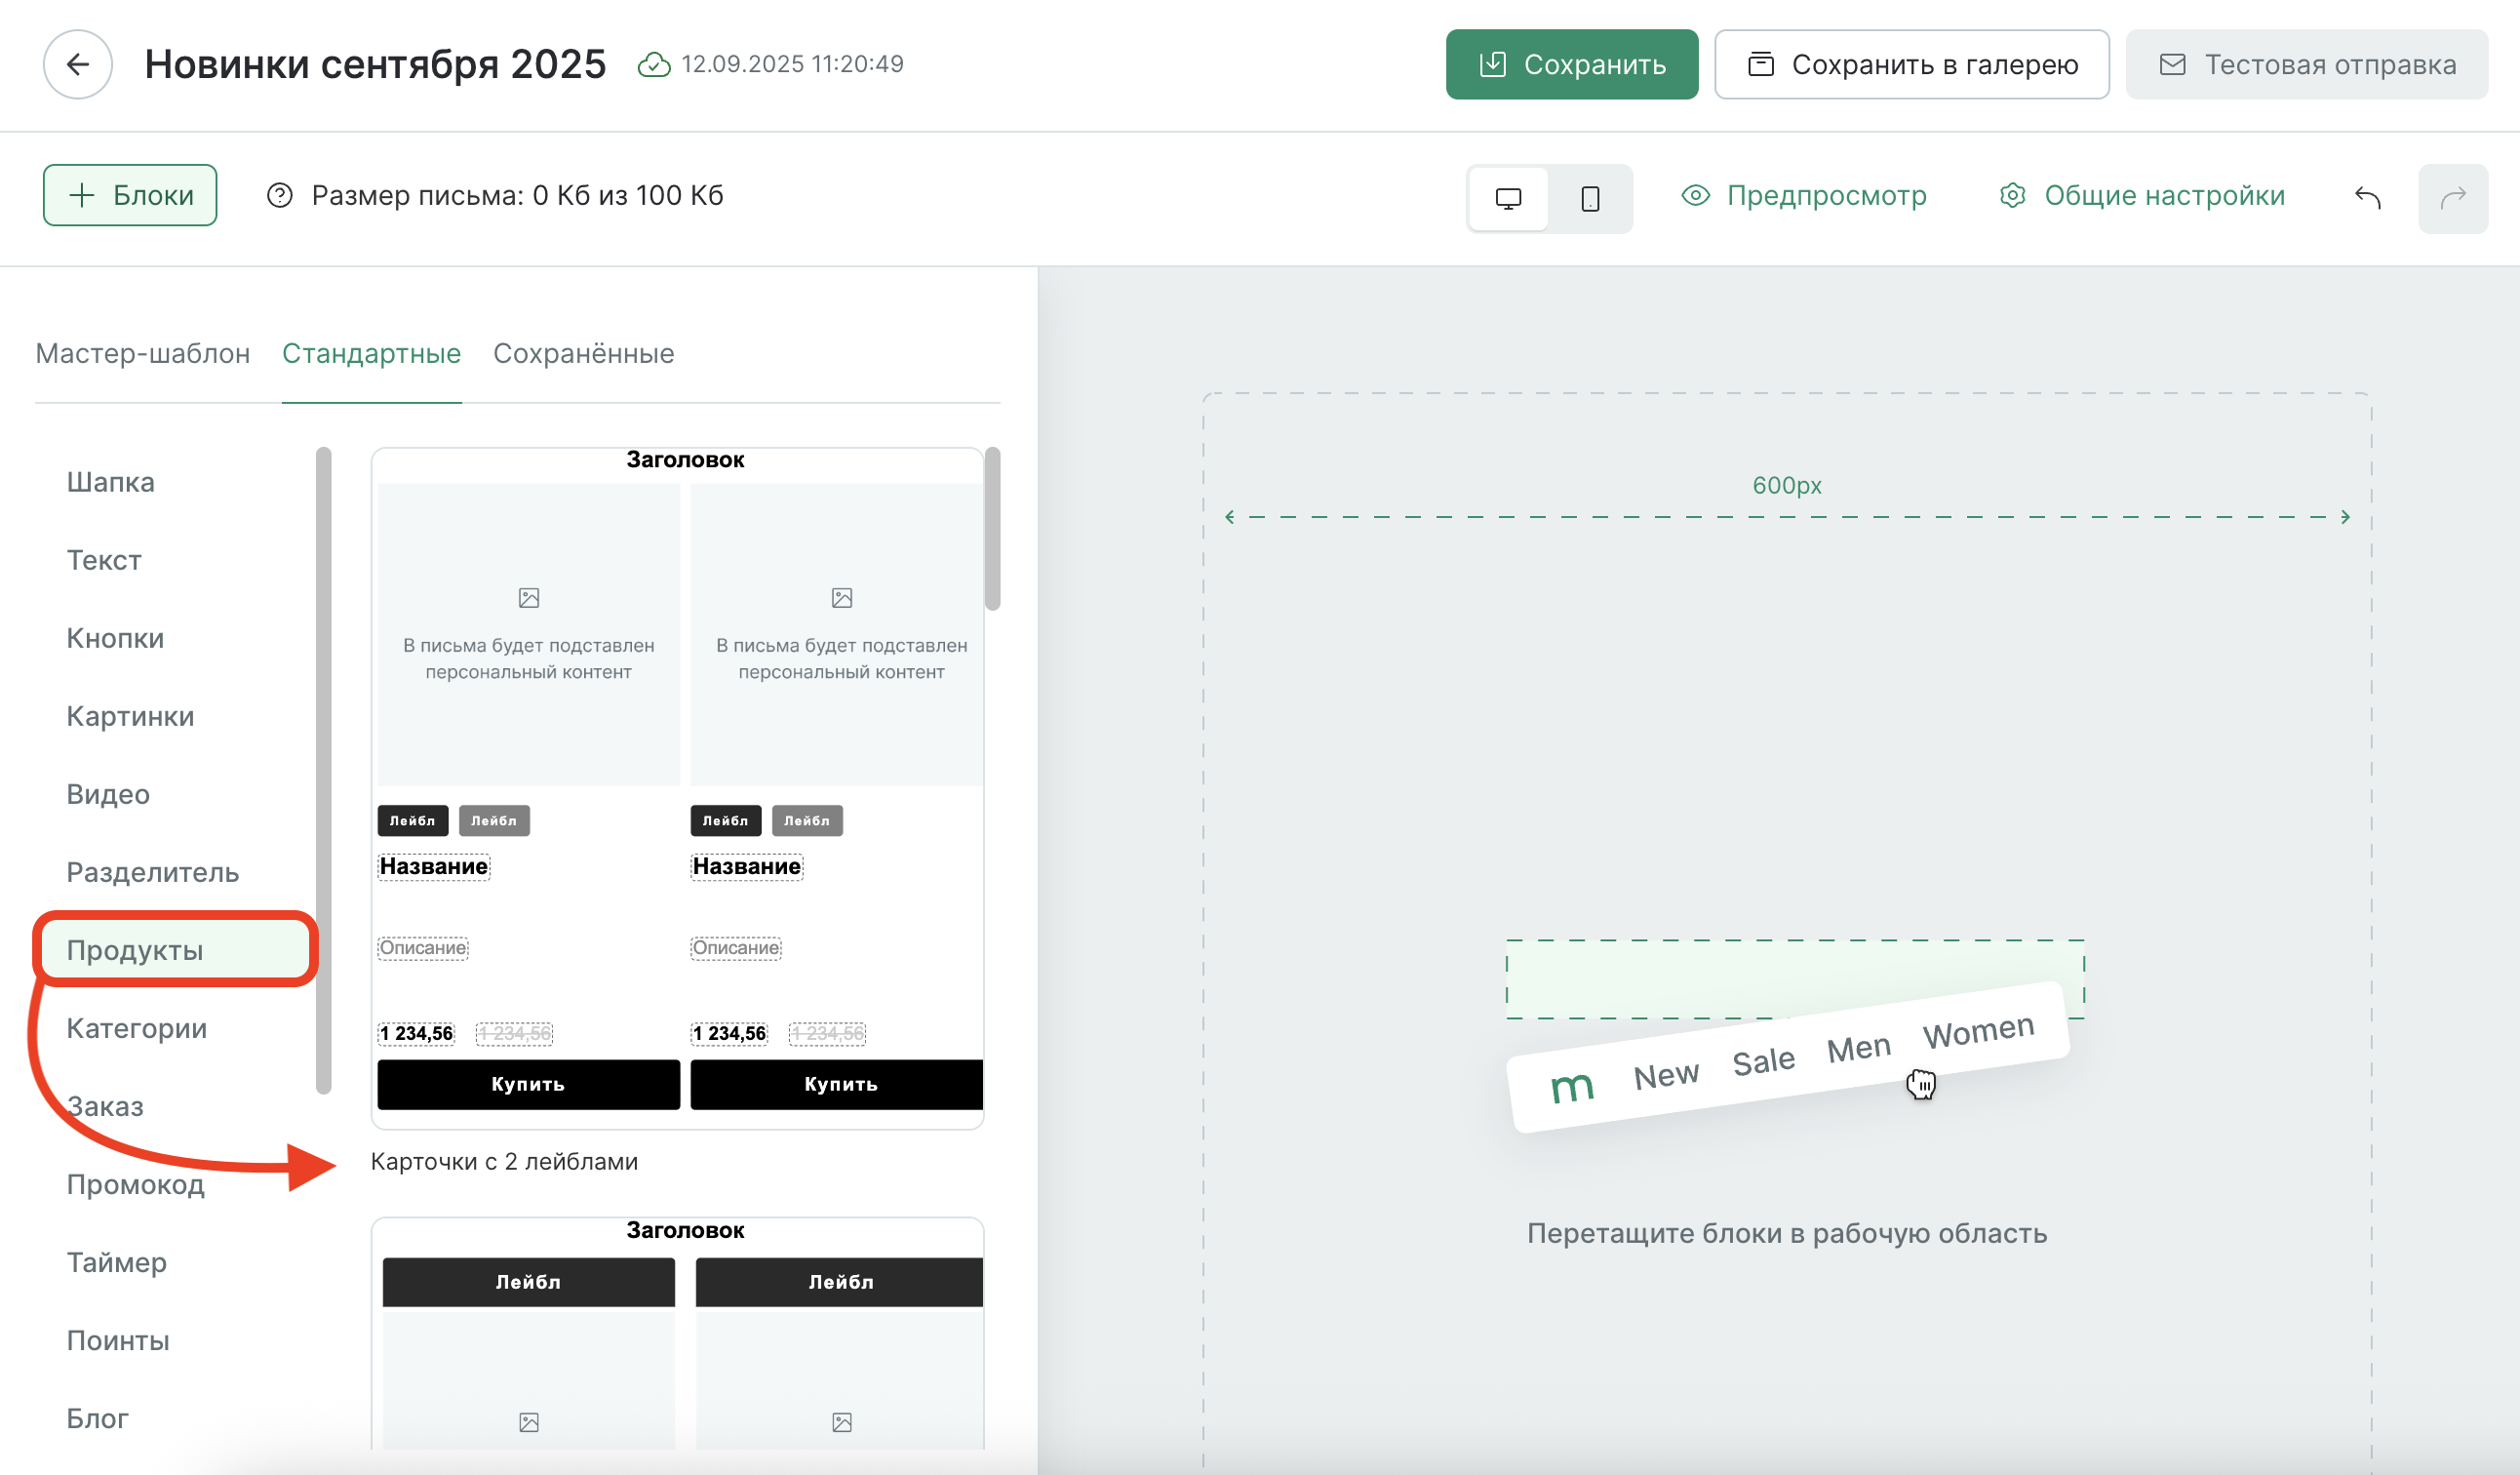This screenshot has height=1475, width=2520.
Task: Open Общие настройки settings
Action: click(x=2141, y=196)
